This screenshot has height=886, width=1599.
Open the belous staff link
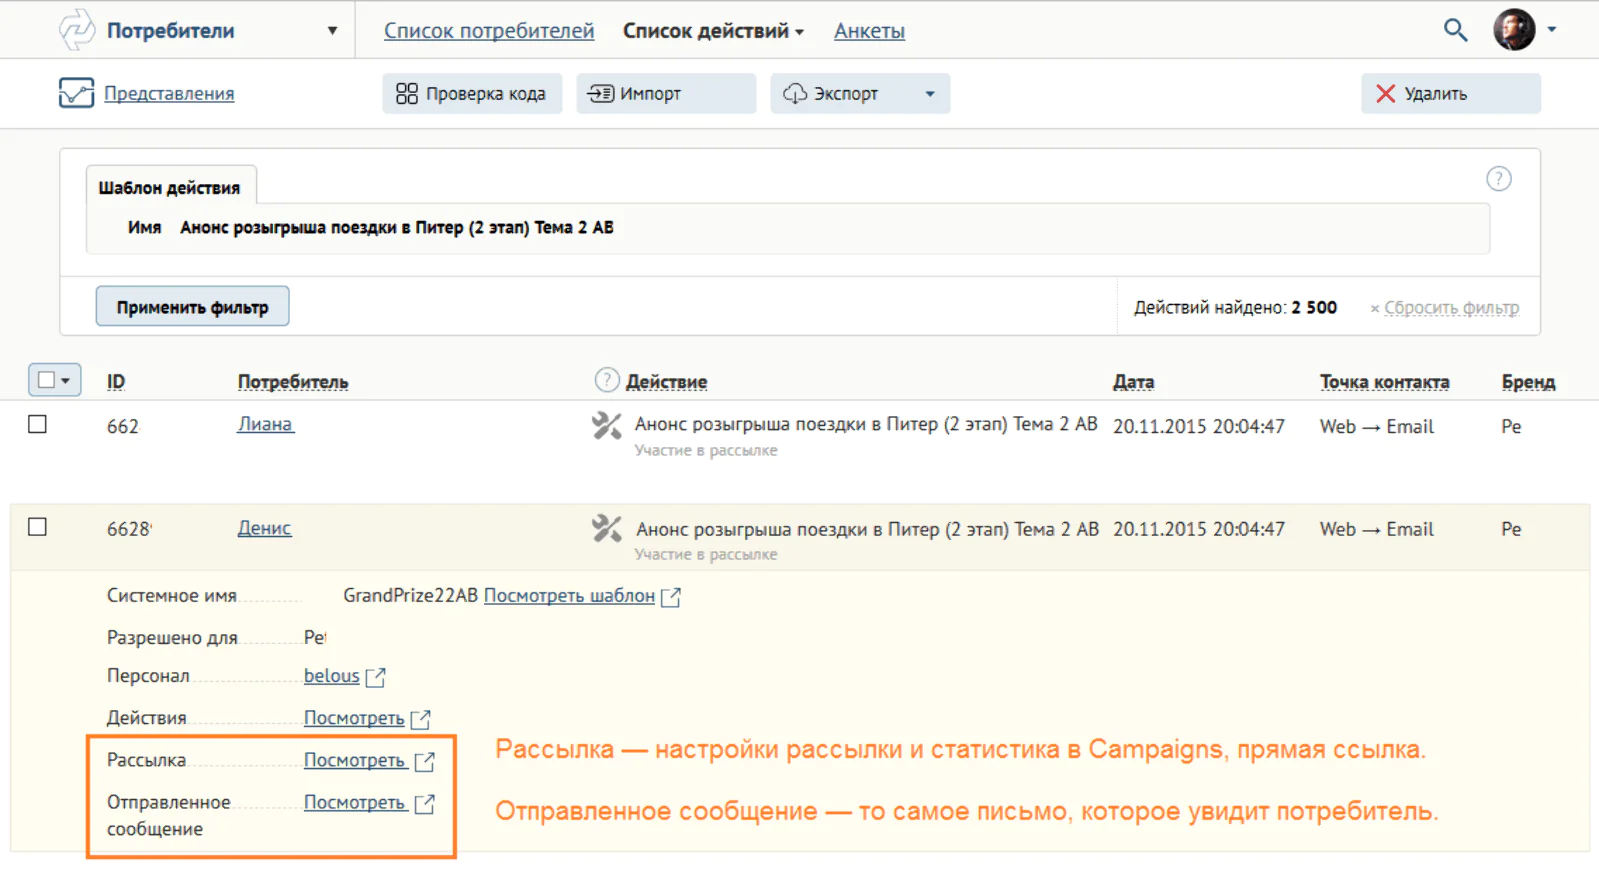click(x=331, y=676)
